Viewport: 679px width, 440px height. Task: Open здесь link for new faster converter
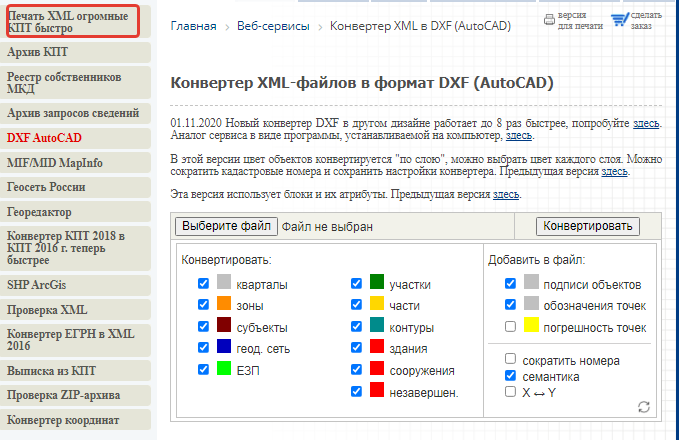point(646,123)
